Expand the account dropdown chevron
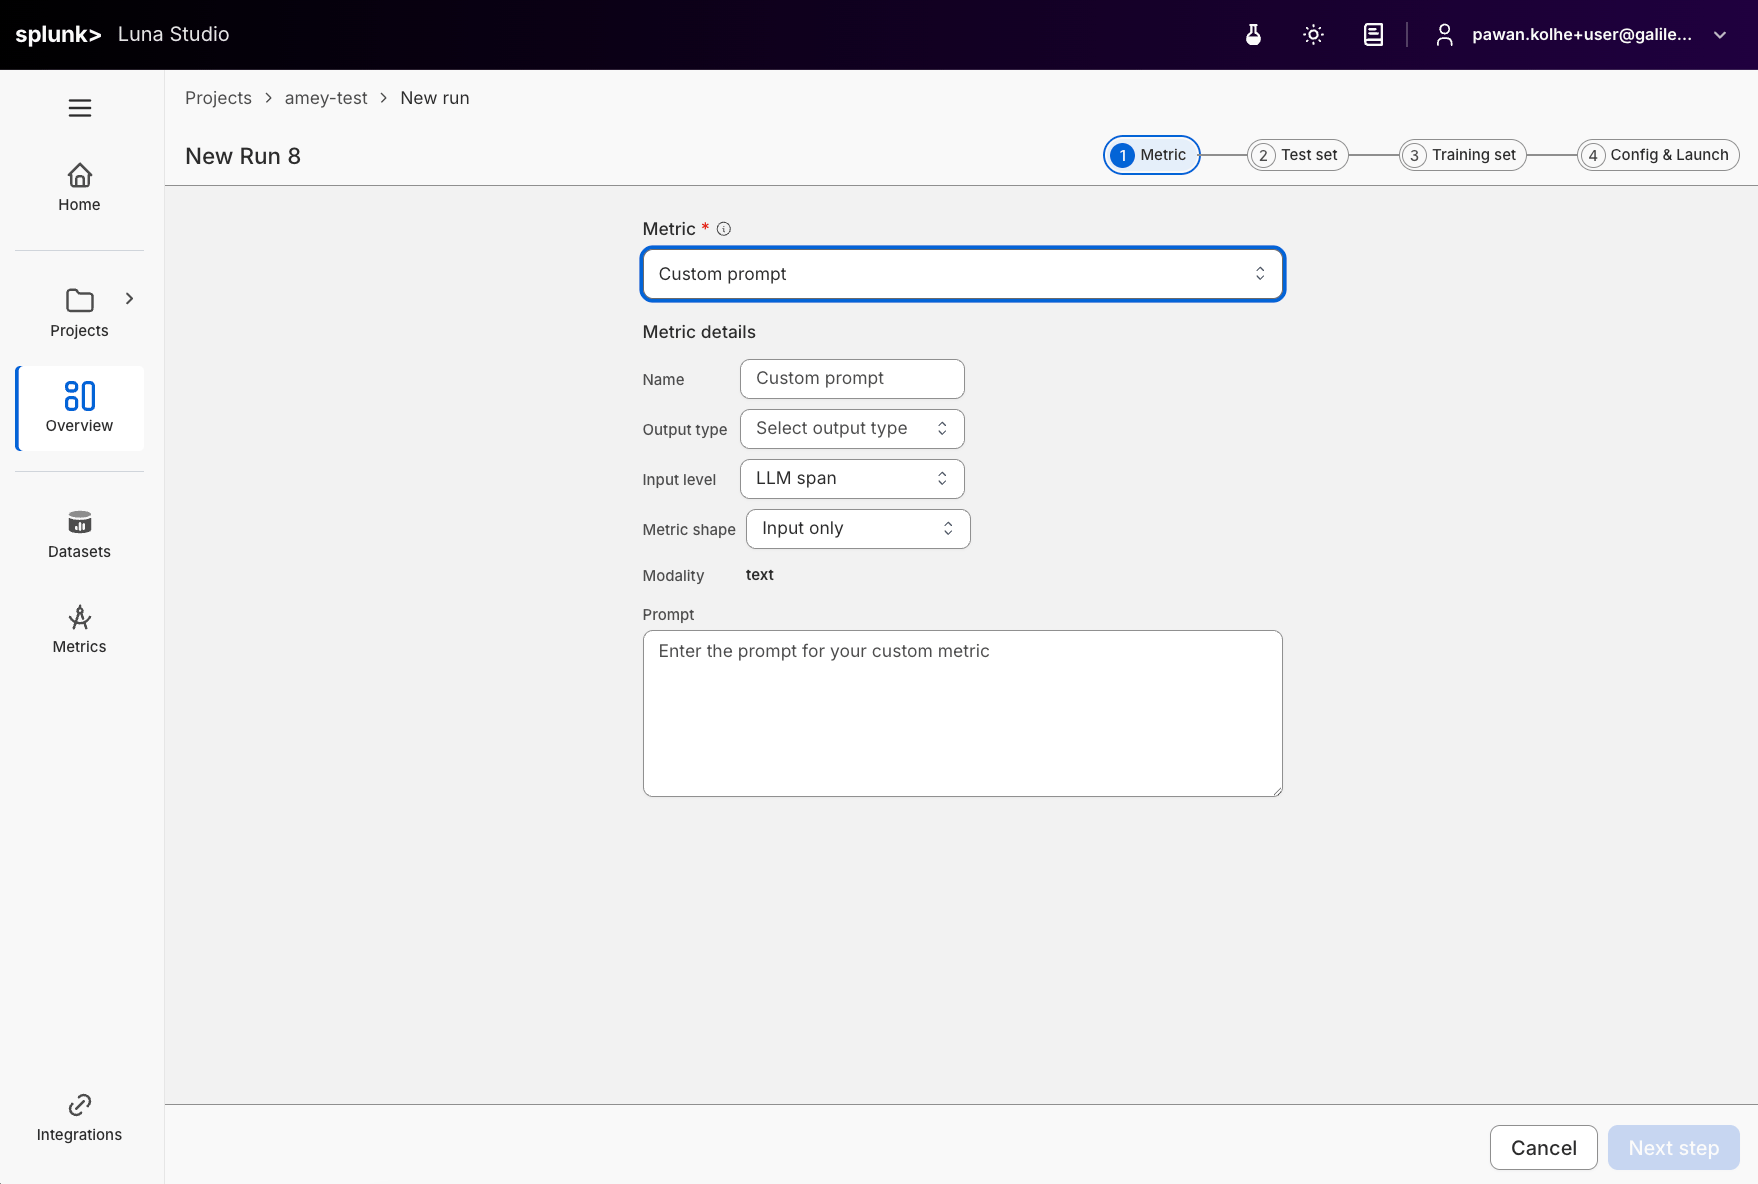Viewport: 1758px width, 1184px height. tap(1720, 35)
